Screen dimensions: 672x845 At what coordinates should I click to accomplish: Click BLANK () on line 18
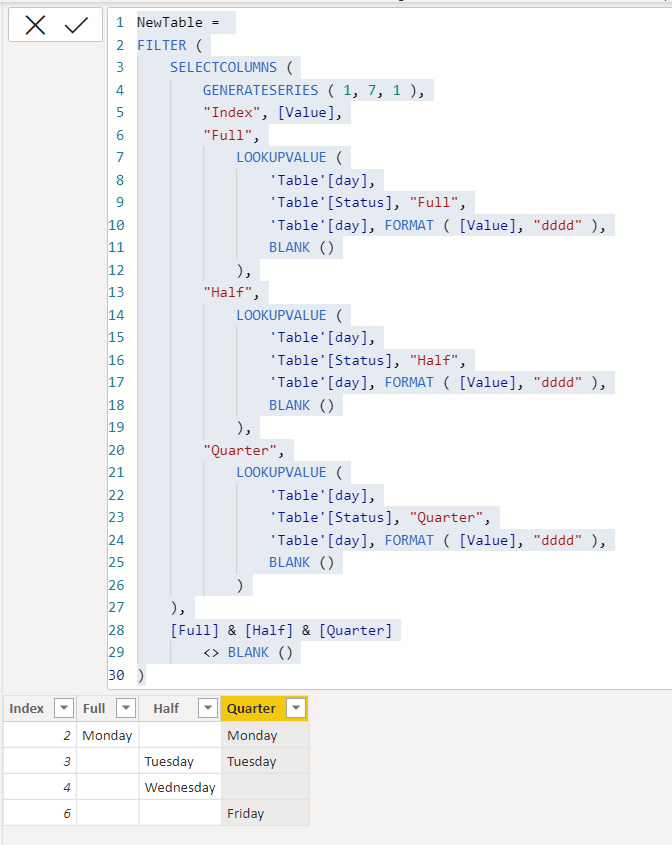302,405
